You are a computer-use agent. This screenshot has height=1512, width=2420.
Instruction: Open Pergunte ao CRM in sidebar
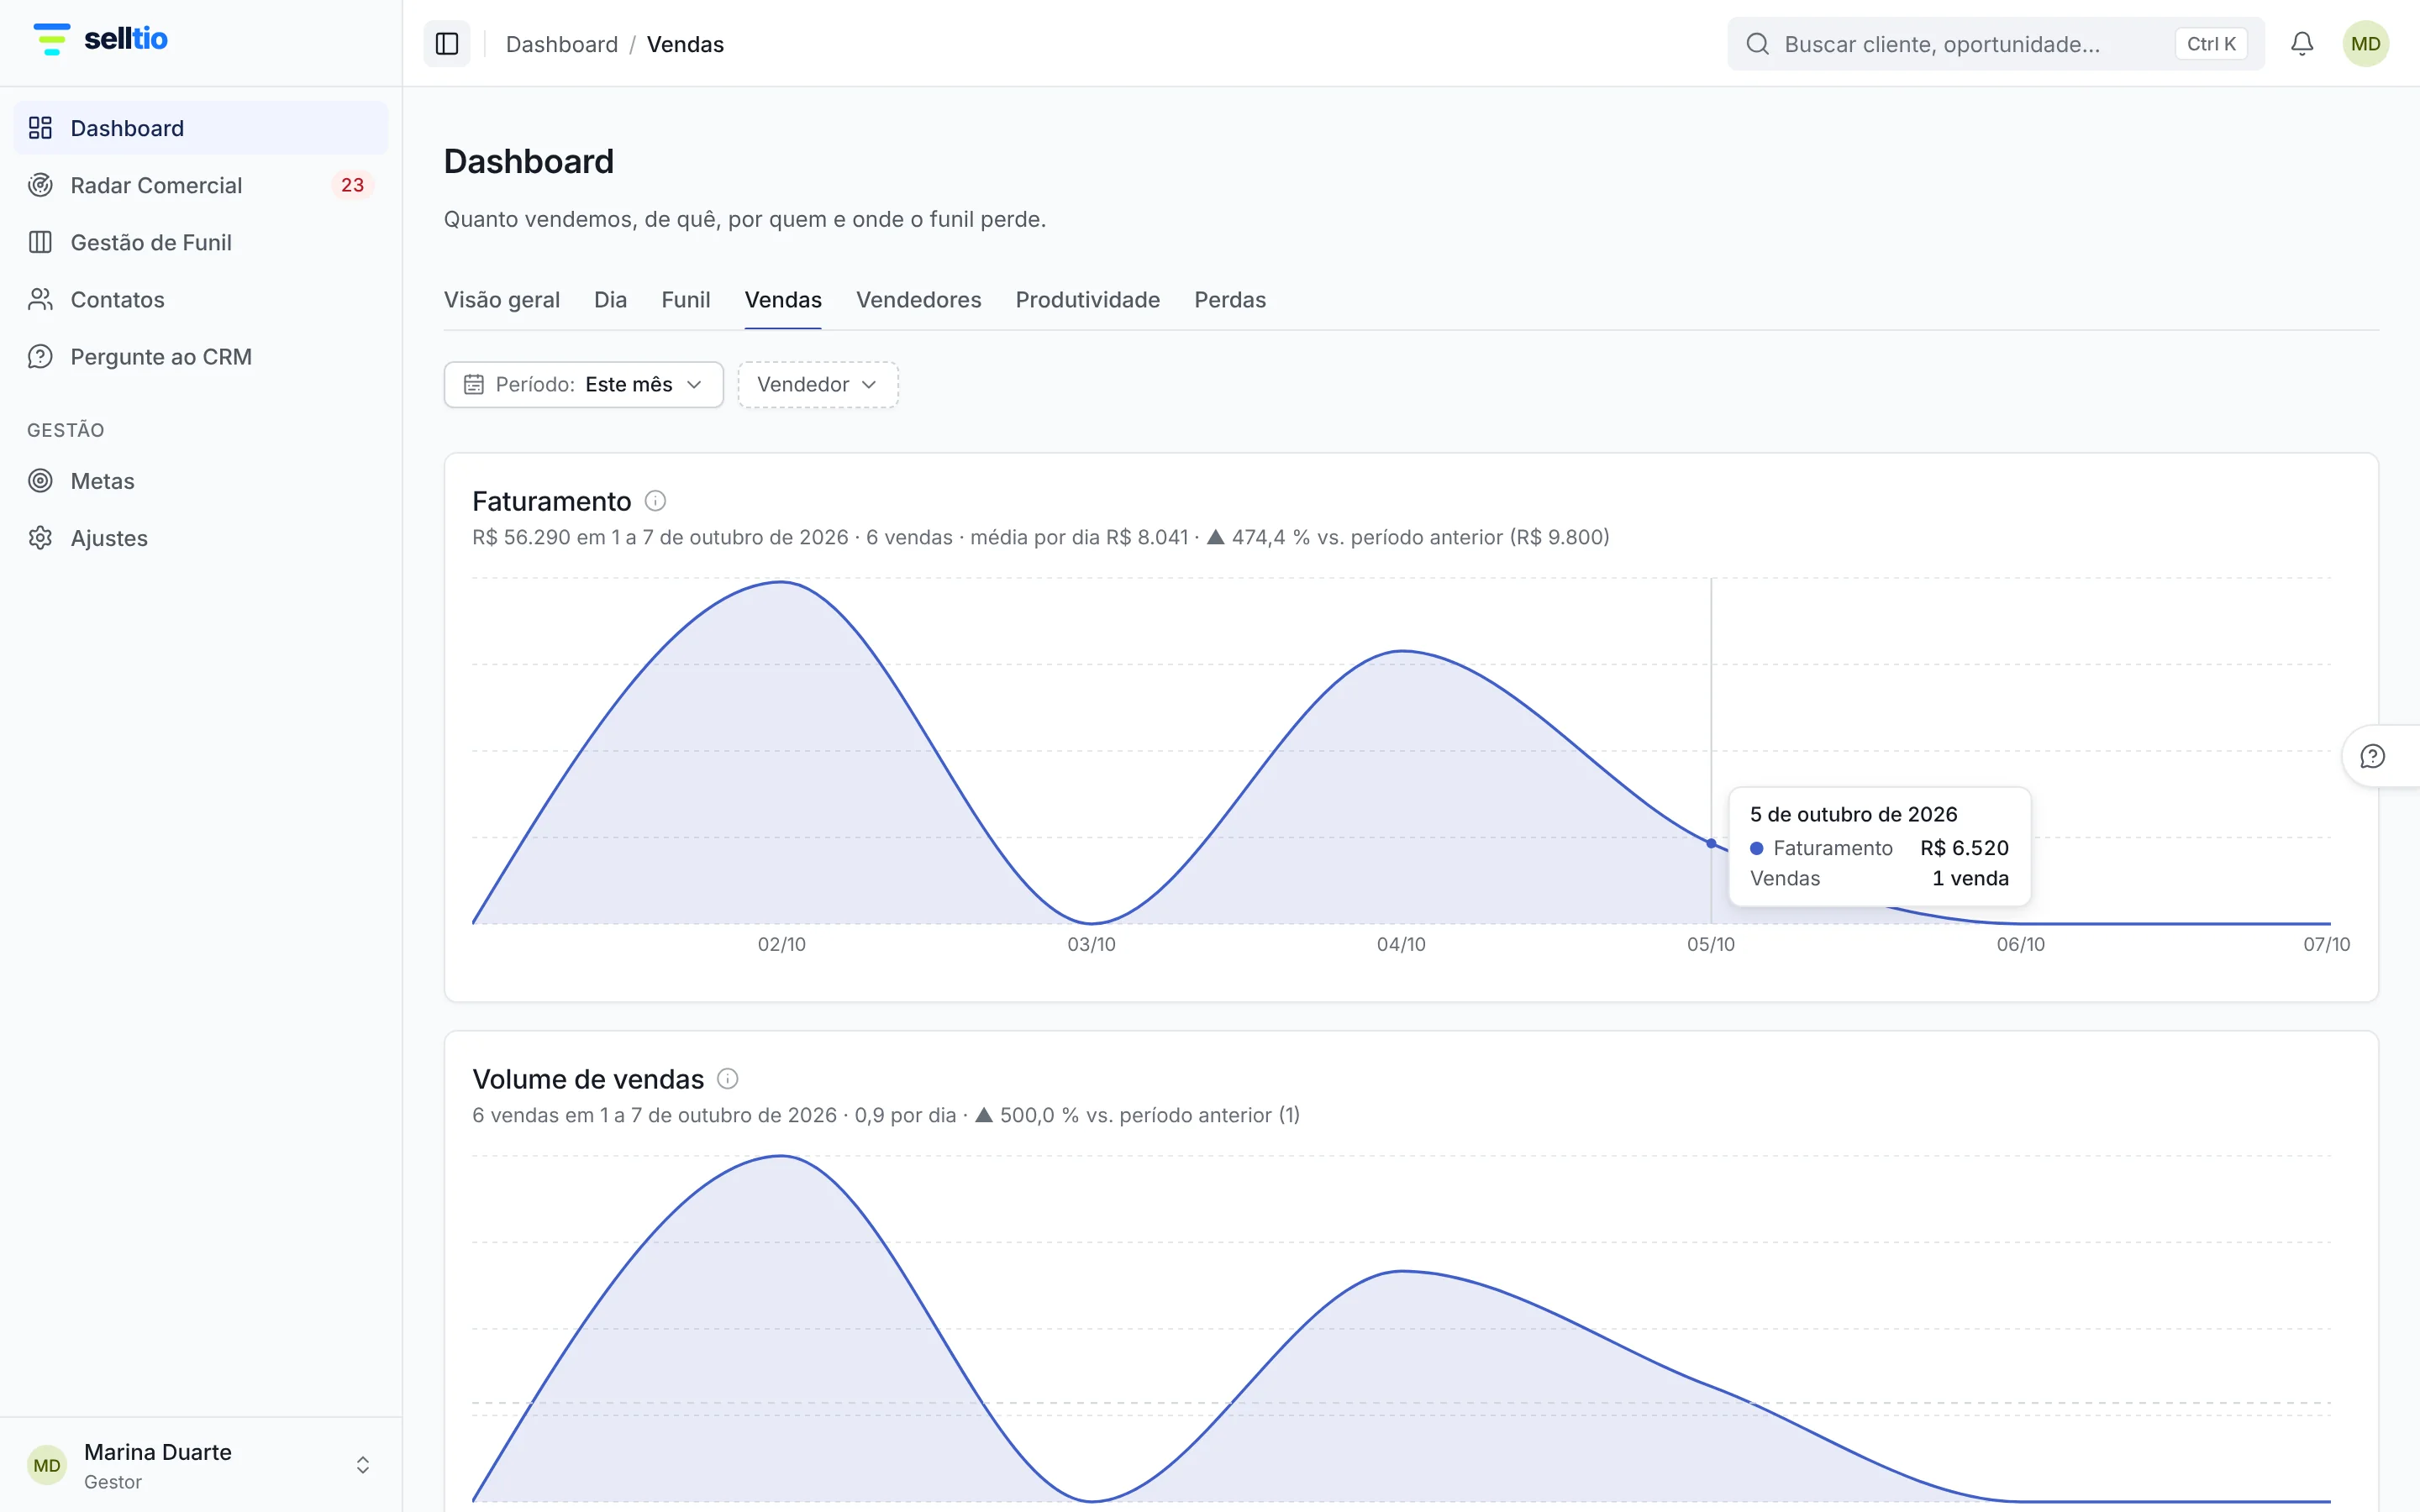(201, 356)
